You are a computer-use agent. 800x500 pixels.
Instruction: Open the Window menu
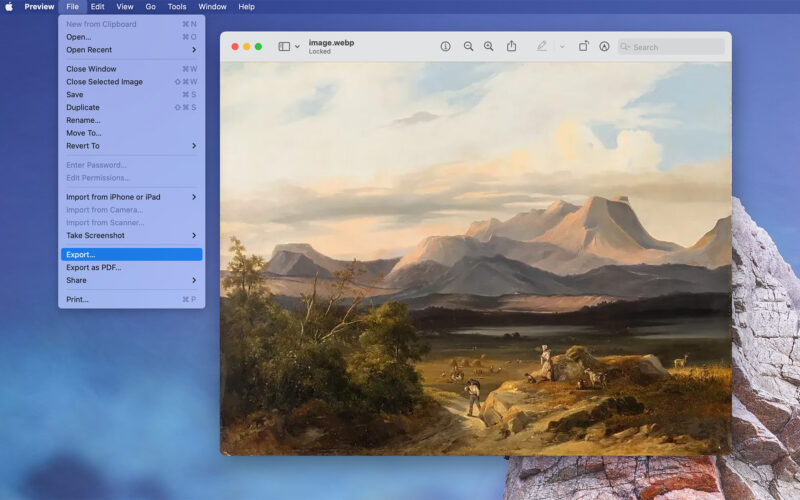click(x=212, y=7)
